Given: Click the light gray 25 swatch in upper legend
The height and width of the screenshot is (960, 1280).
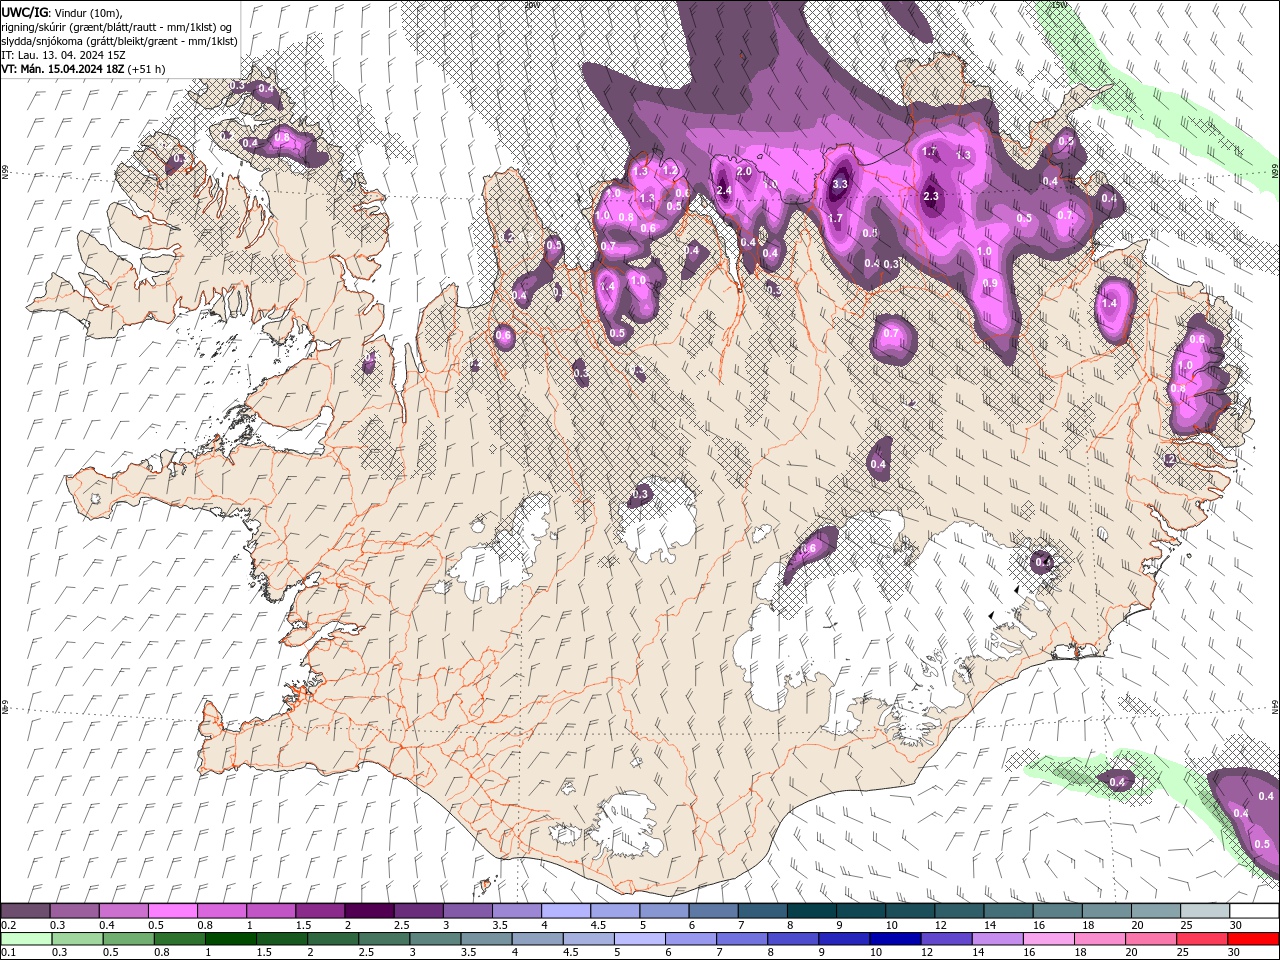Looking at the screenshot, I should pyautogui.click(x=1204, y=911).
